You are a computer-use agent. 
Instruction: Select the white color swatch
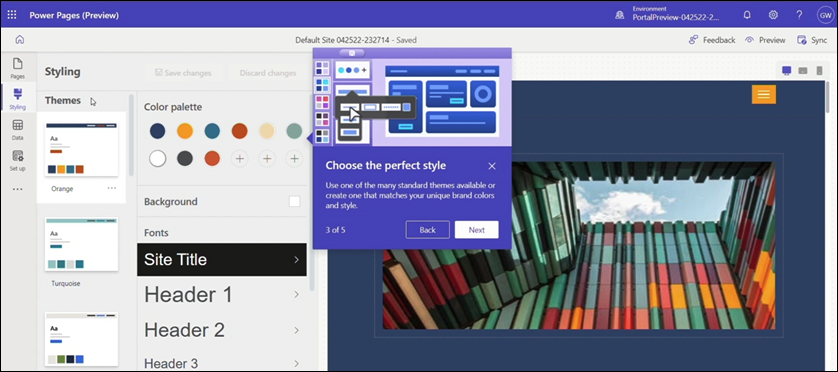[158, 158]
